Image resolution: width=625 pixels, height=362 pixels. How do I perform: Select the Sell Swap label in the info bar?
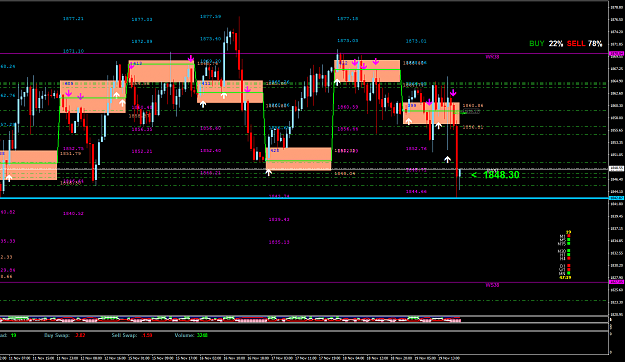(124, 335)
